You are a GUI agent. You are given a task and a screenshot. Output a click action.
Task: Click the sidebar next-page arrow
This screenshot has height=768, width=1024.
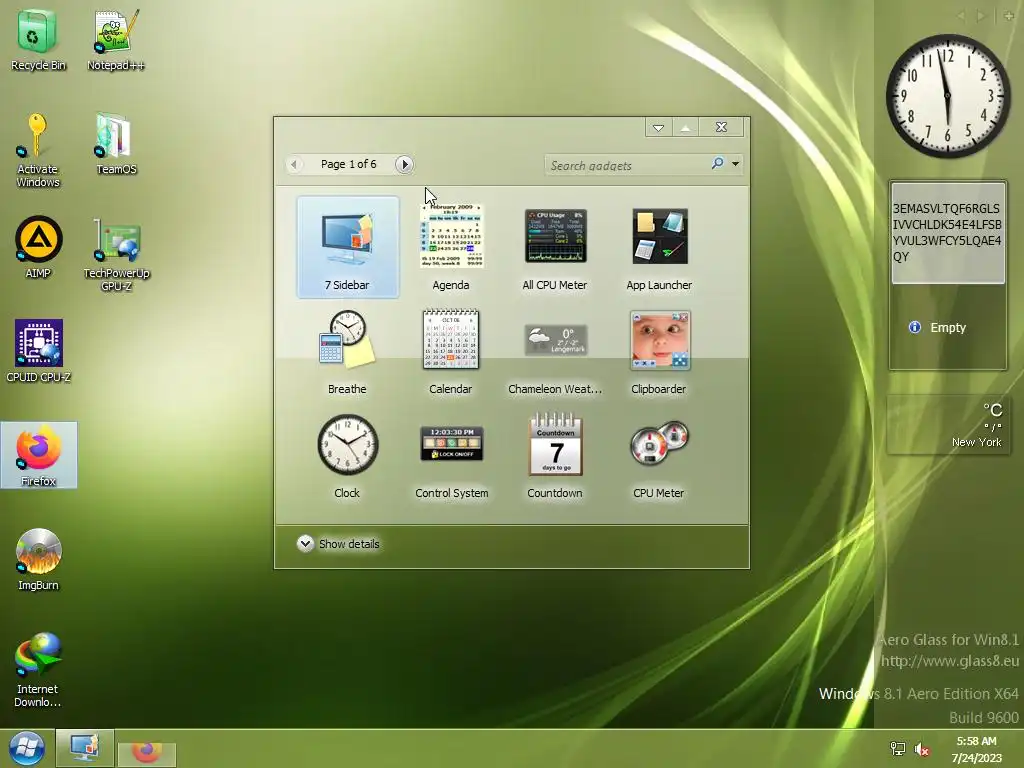[980, 15]
